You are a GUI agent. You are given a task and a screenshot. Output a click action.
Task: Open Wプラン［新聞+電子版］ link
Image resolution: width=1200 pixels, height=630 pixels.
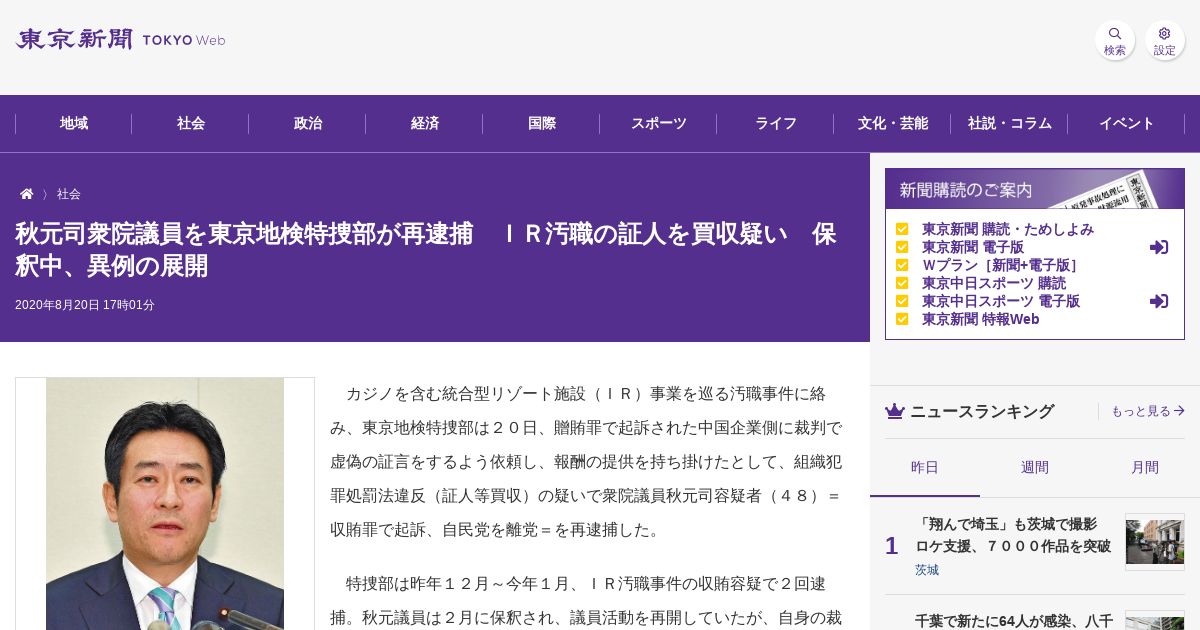point(1001,265)
